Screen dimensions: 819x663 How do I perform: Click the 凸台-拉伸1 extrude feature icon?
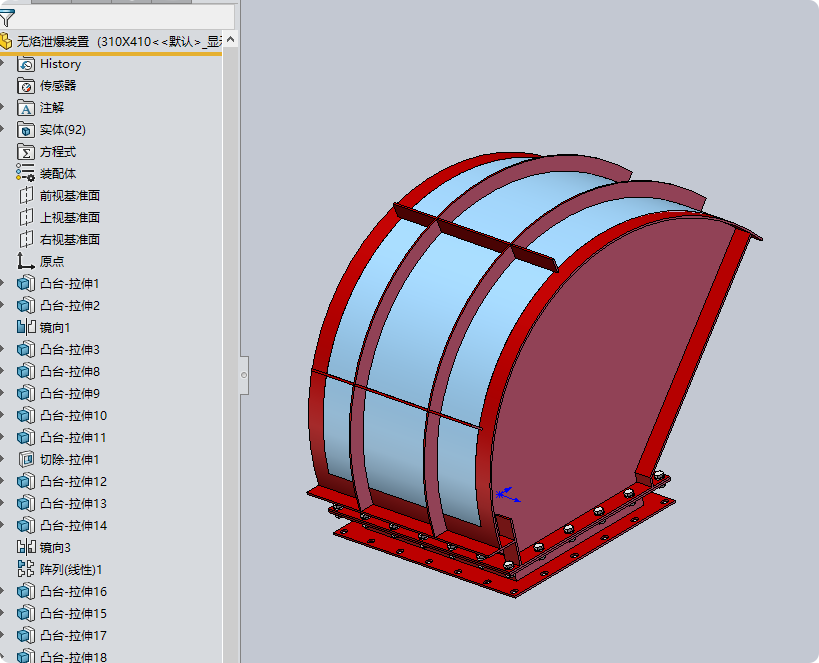click(26, 284)
